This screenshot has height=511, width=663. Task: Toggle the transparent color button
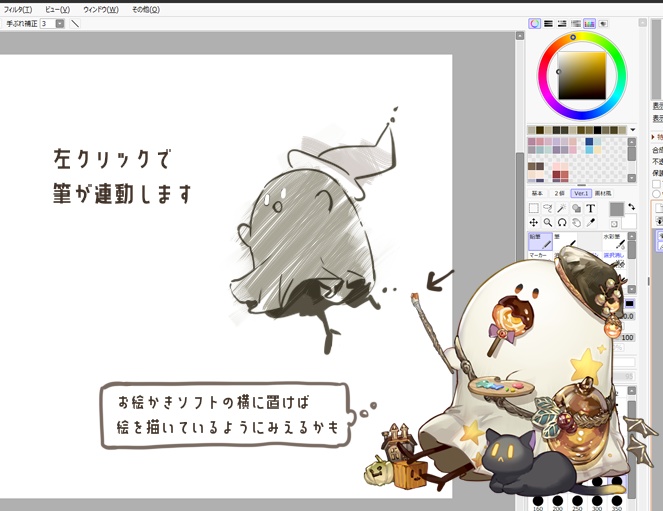tap(614, 224)
